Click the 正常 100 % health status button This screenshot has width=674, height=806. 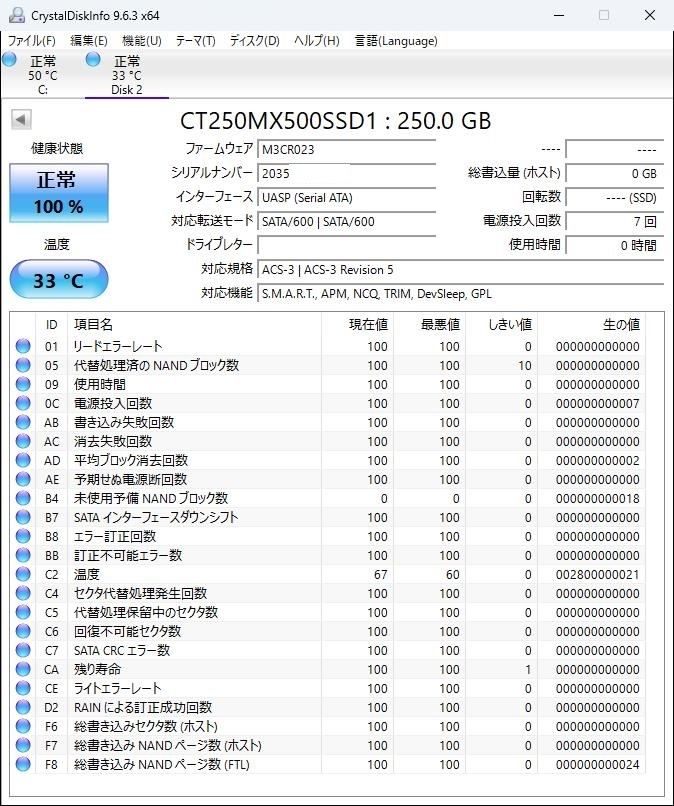[59, 193]
